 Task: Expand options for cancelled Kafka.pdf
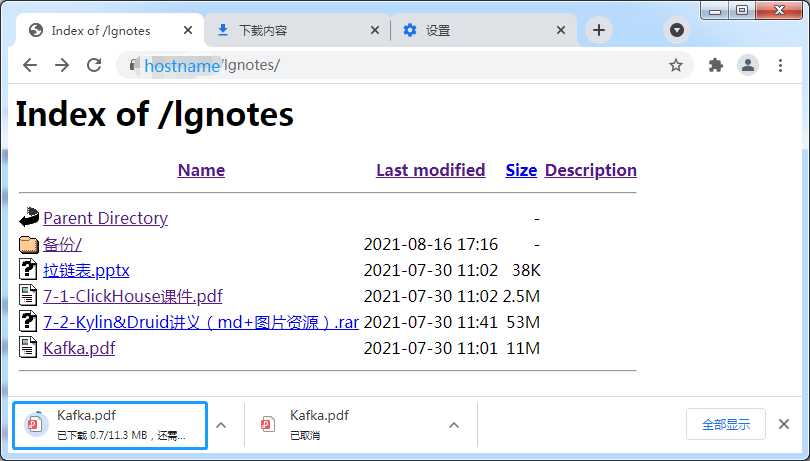(x=454, y=425)
